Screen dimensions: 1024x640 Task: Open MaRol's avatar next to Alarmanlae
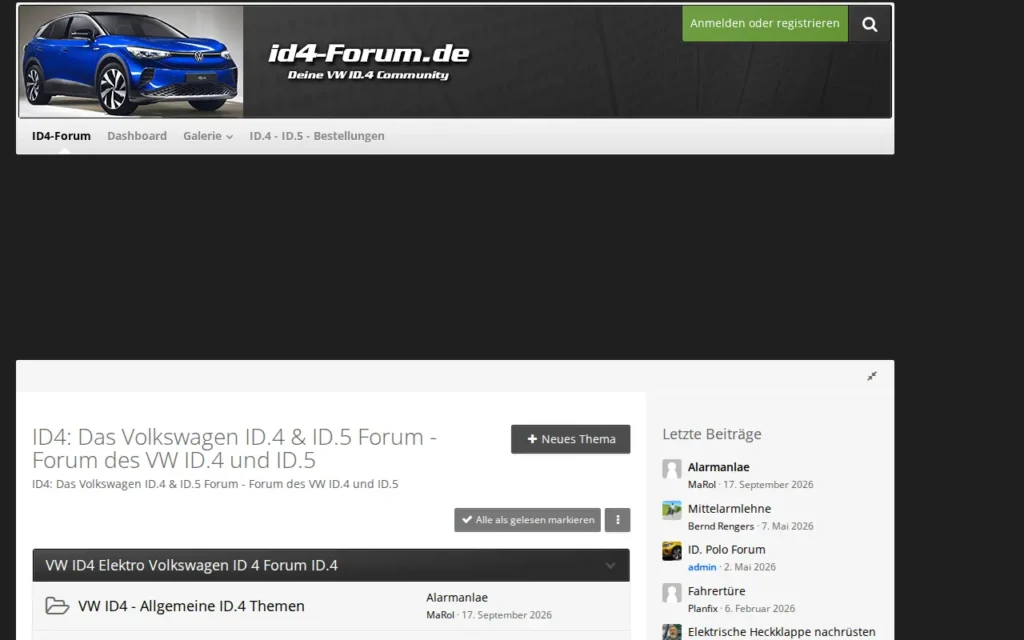point(671,469)
